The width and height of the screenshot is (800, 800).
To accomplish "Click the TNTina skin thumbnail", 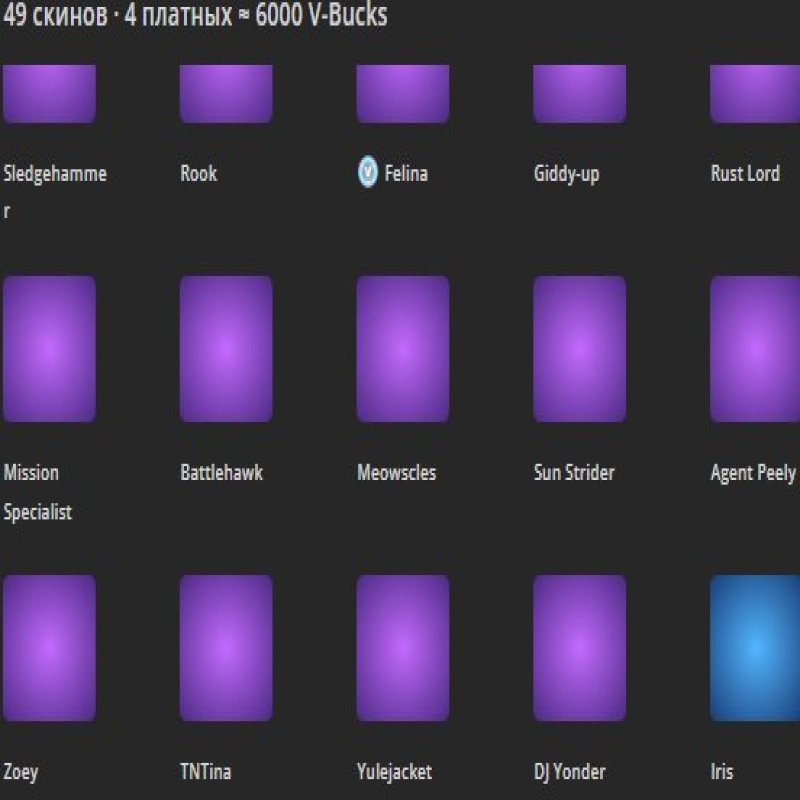I will point(226,648).
